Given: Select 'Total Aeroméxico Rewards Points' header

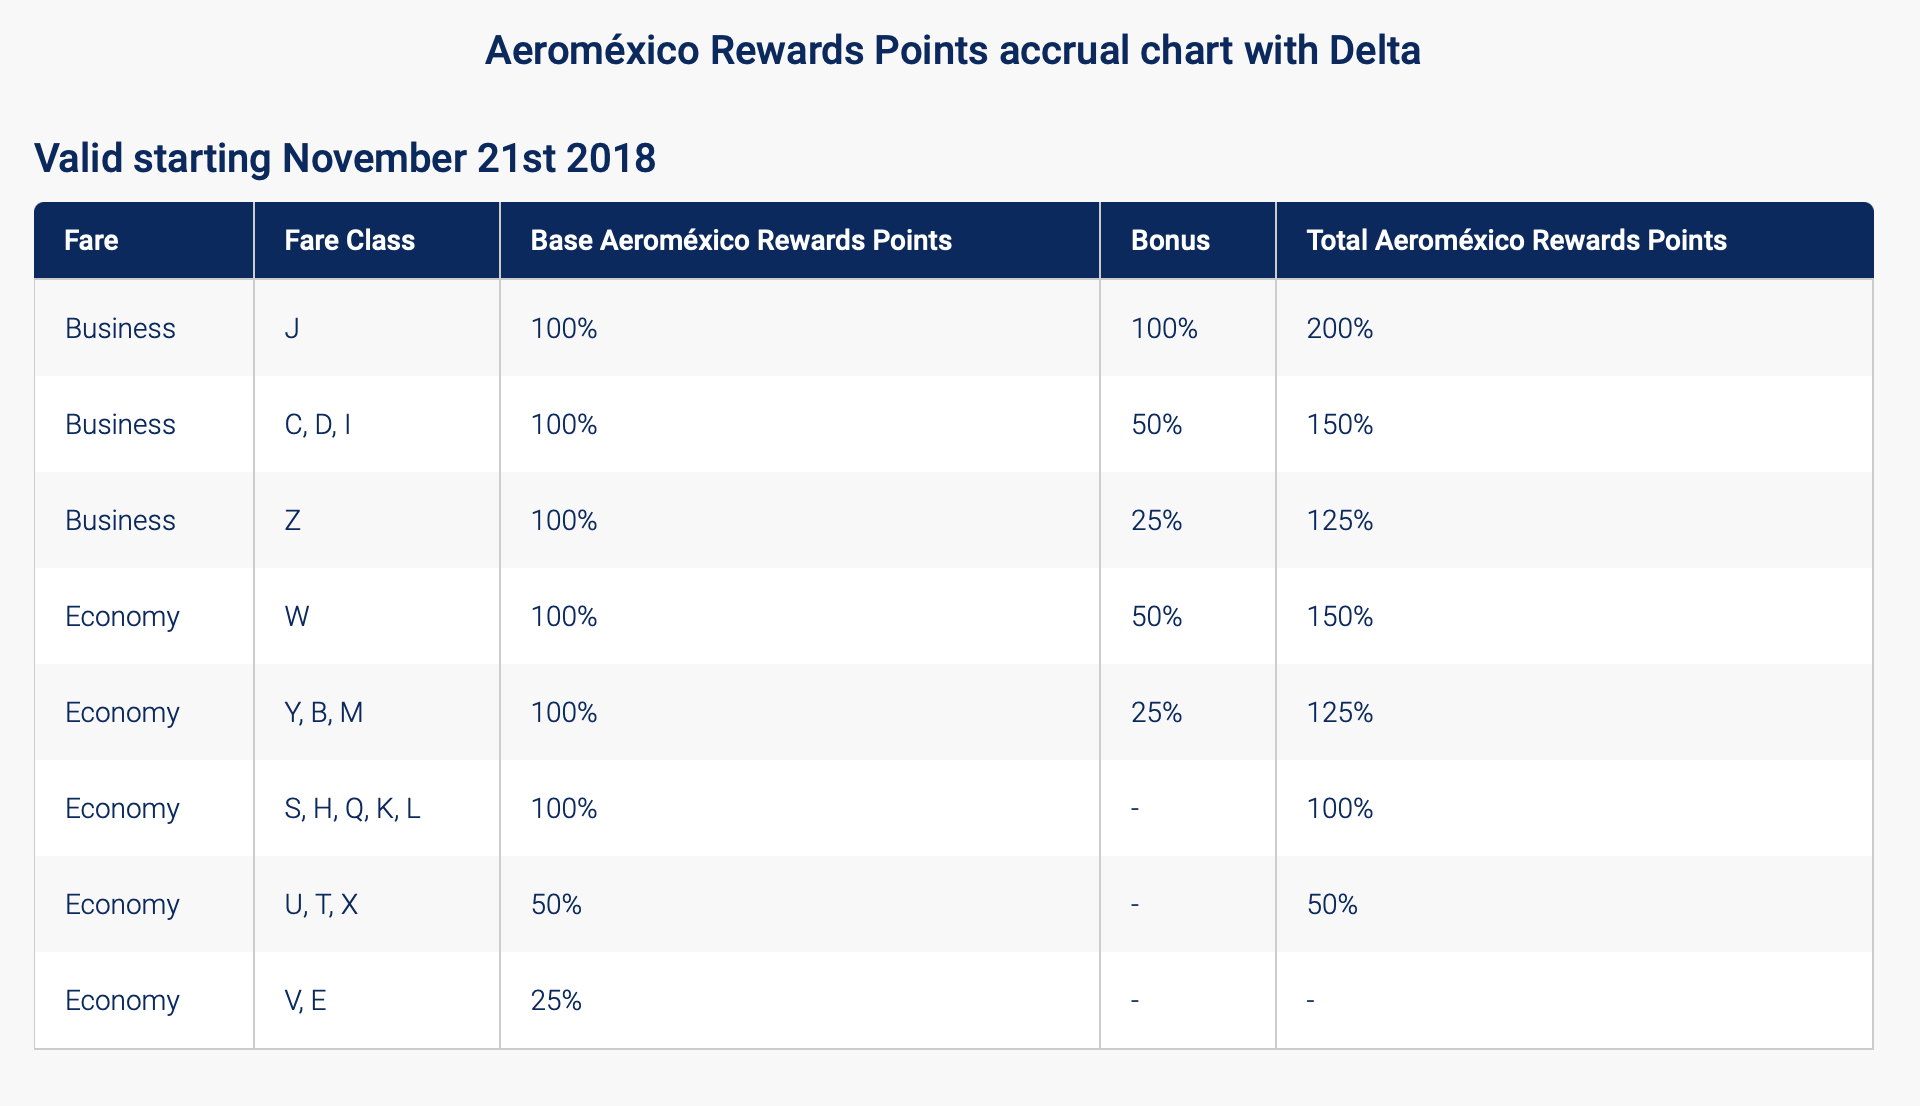Looking at the screenshot, I should coord(1516,240).
